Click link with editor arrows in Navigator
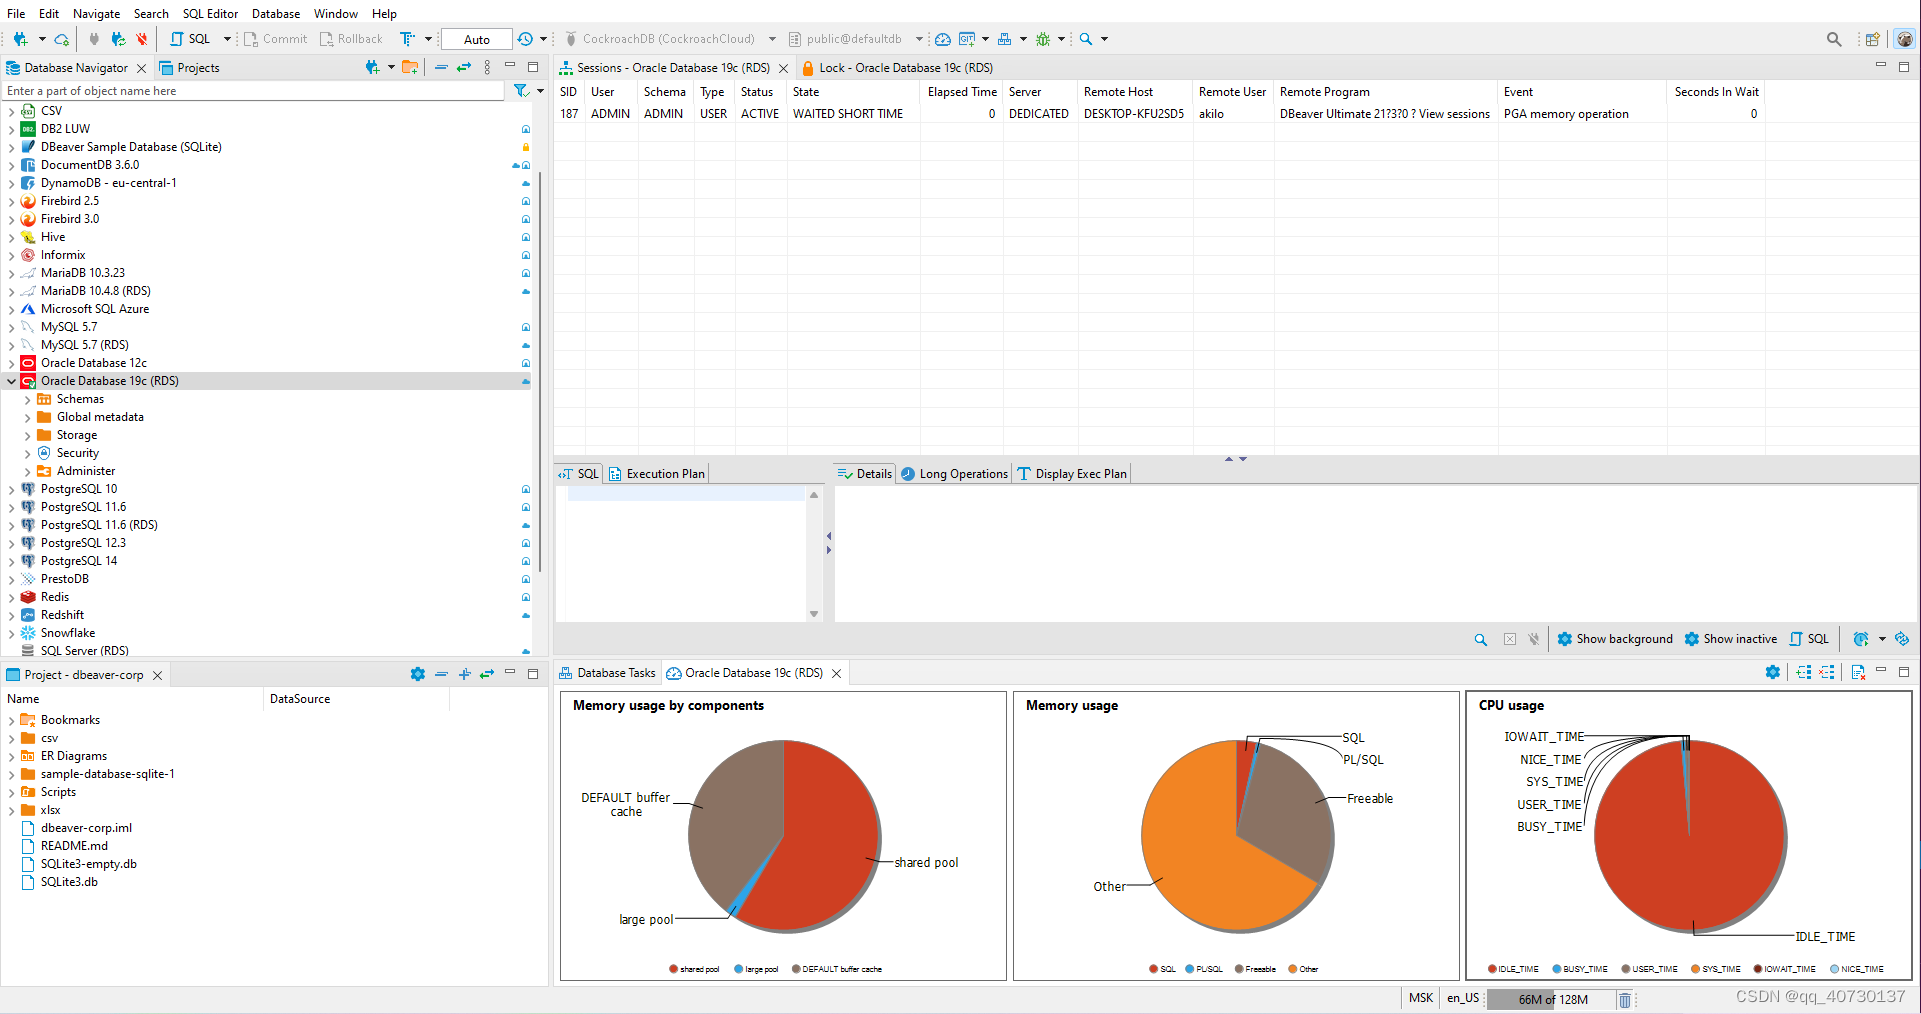This screenshot has width=1921, height=1014. [x=464, y=67]
